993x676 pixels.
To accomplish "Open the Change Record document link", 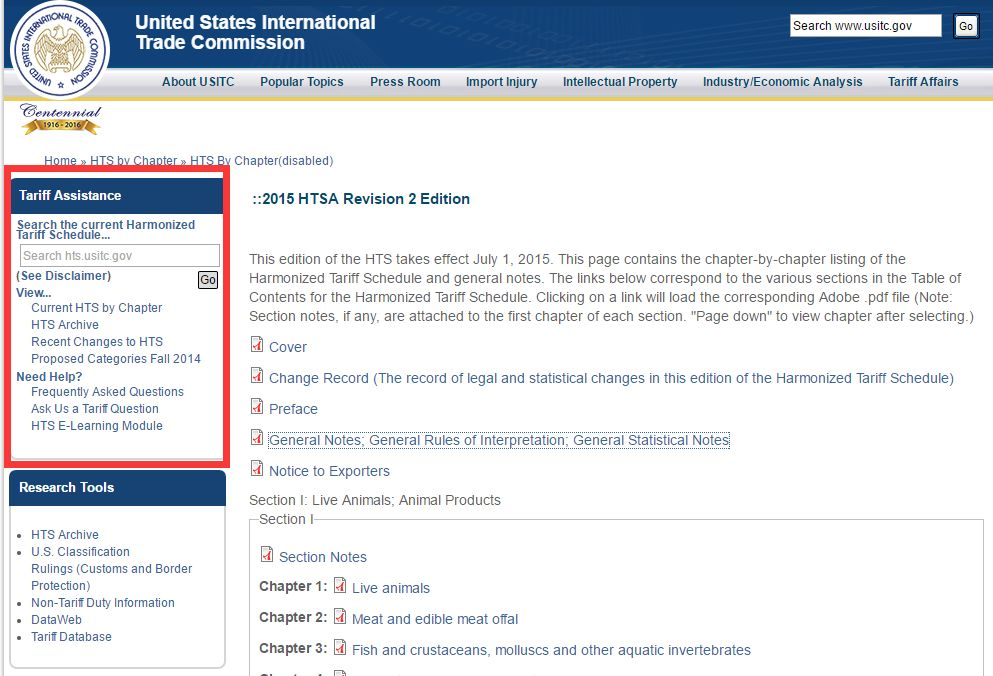I will (612, 378).
